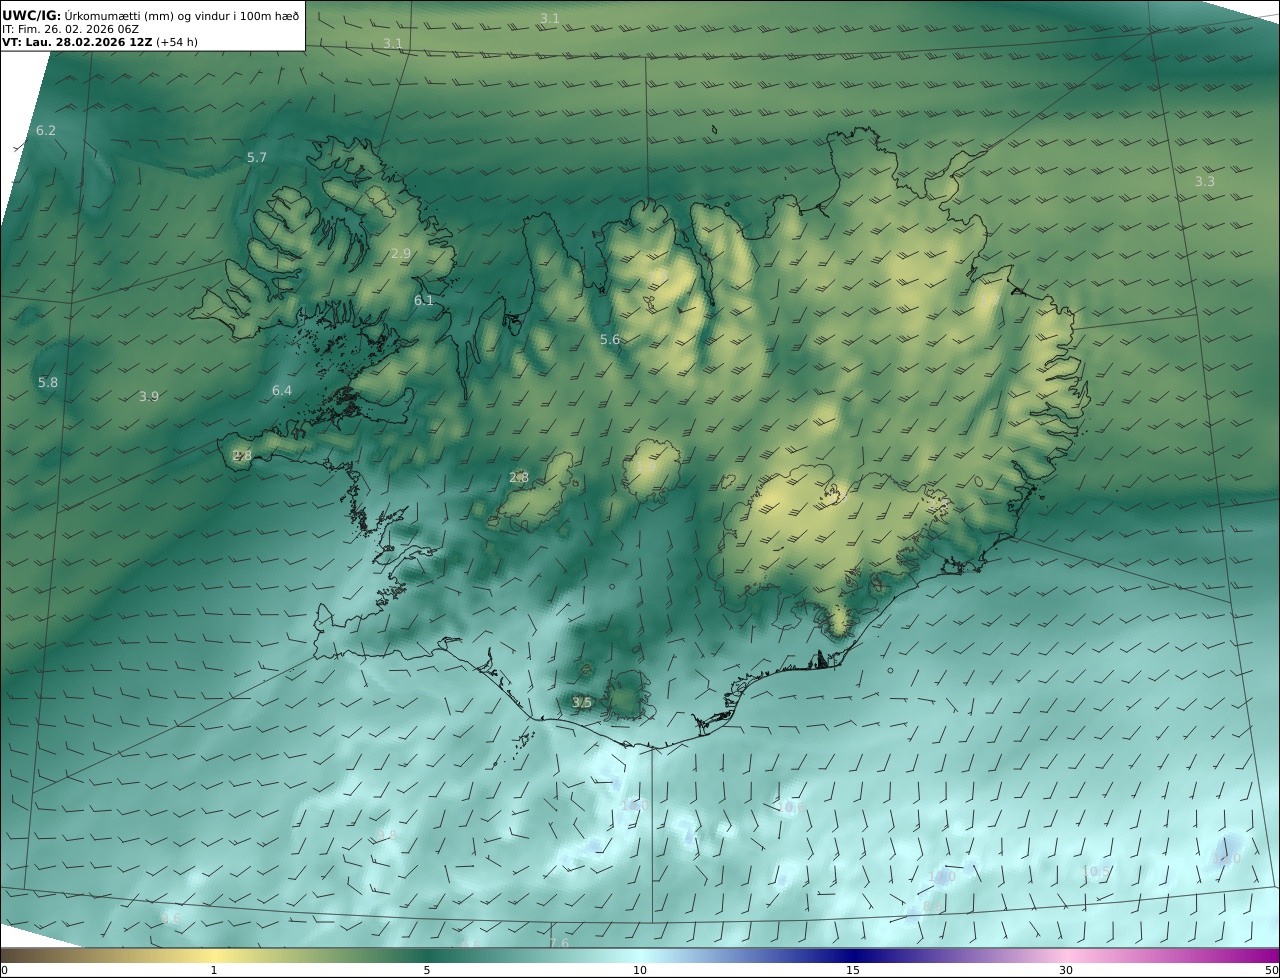Click the 30 tick on color scale
1280x978 pixels.
pos(1066,970)
